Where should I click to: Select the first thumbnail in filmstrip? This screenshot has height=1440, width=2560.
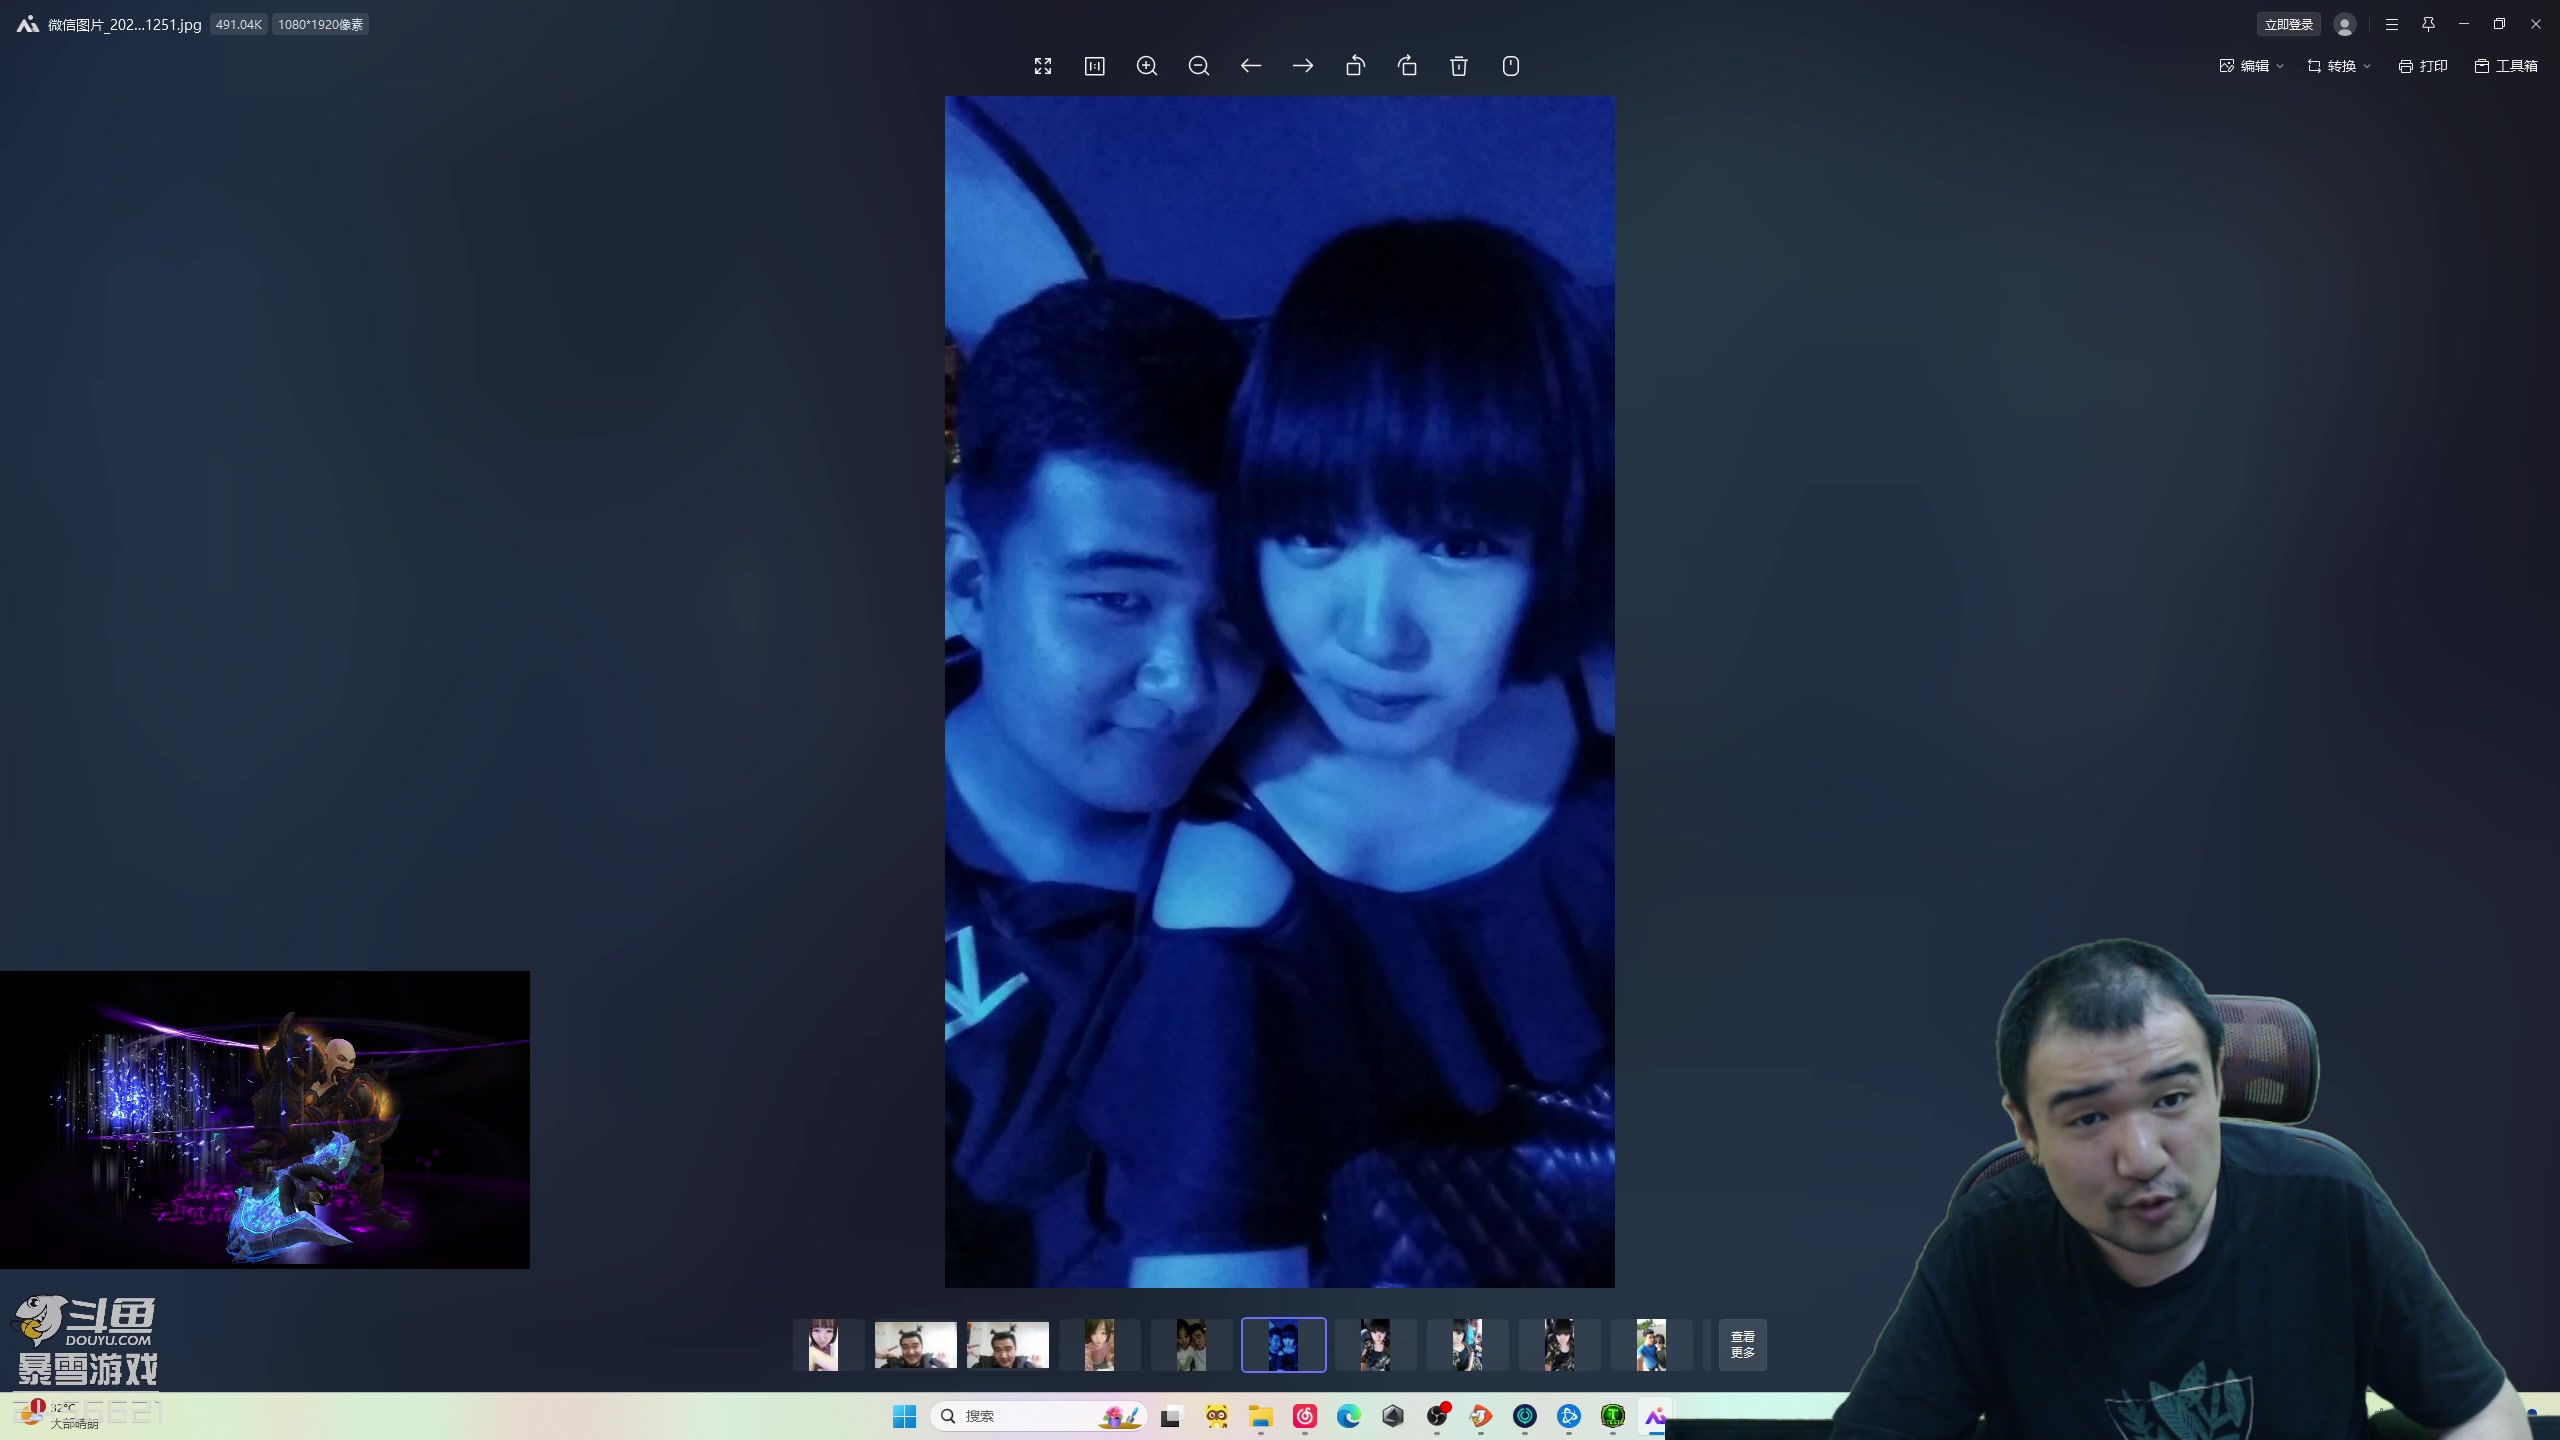point(824,1345)
